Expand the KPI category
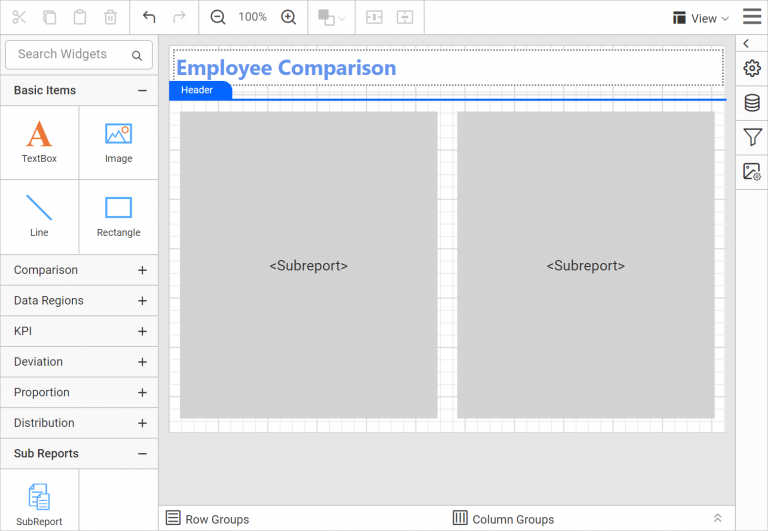The image size is (768, 531). [x=79, y=331]
